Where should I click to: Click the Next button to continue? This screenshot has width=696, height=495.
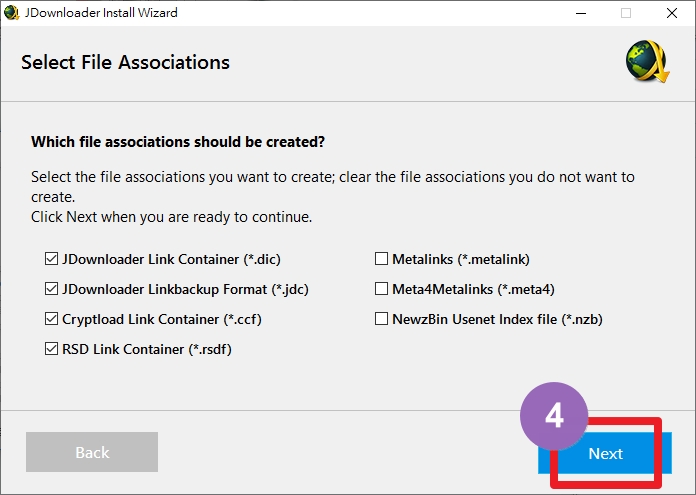[605, 453]
